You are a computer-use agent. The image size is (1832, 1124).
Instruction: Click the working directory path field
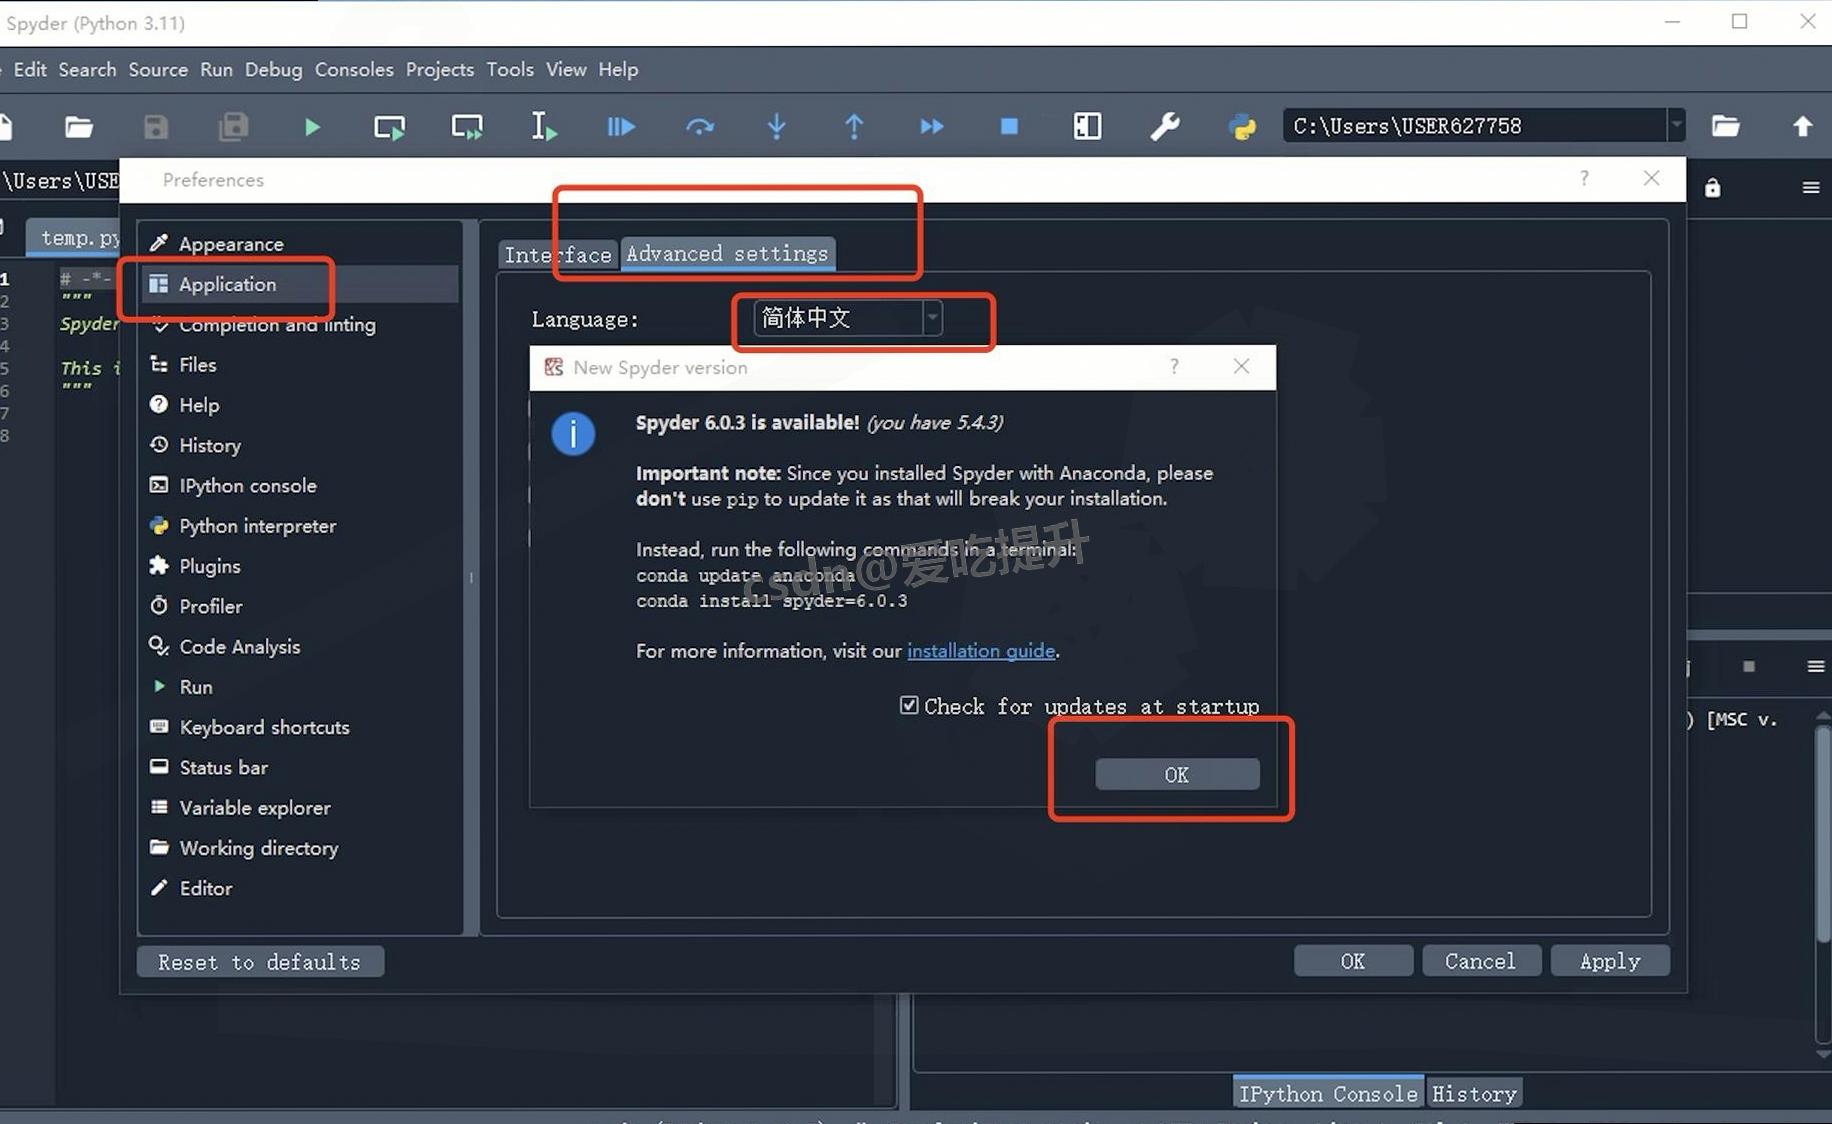[x=1475, y=126]
